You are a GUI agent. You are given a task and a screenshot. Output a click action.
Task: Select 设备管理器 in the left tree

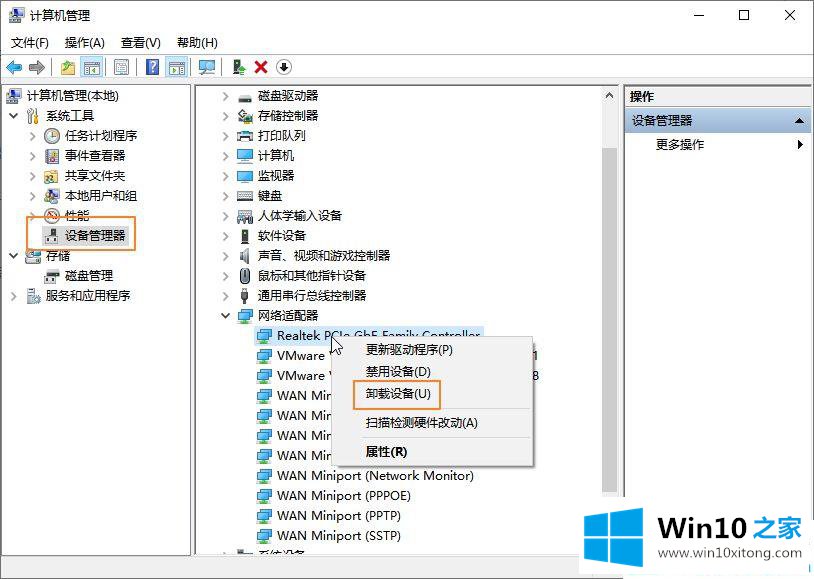[x=95, y=236]
